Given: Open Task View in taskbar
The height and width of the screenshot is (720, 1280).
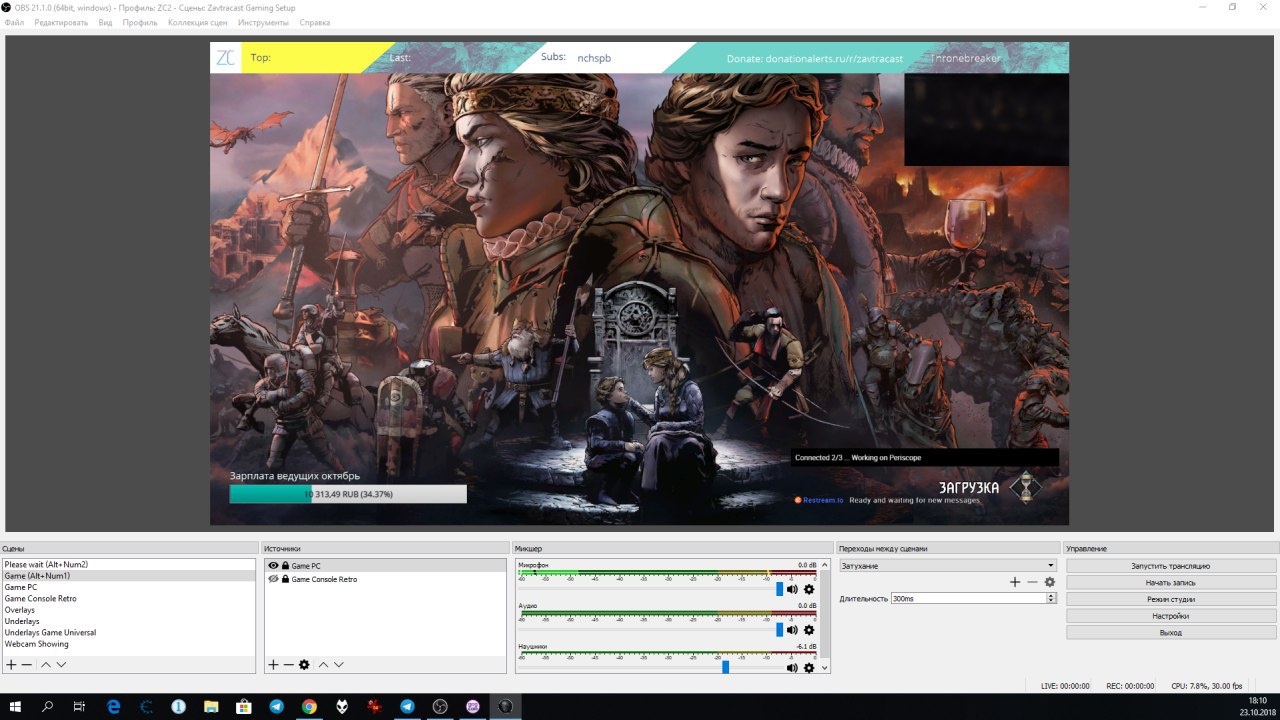Looking at the screenshot, I should [79, 706].
